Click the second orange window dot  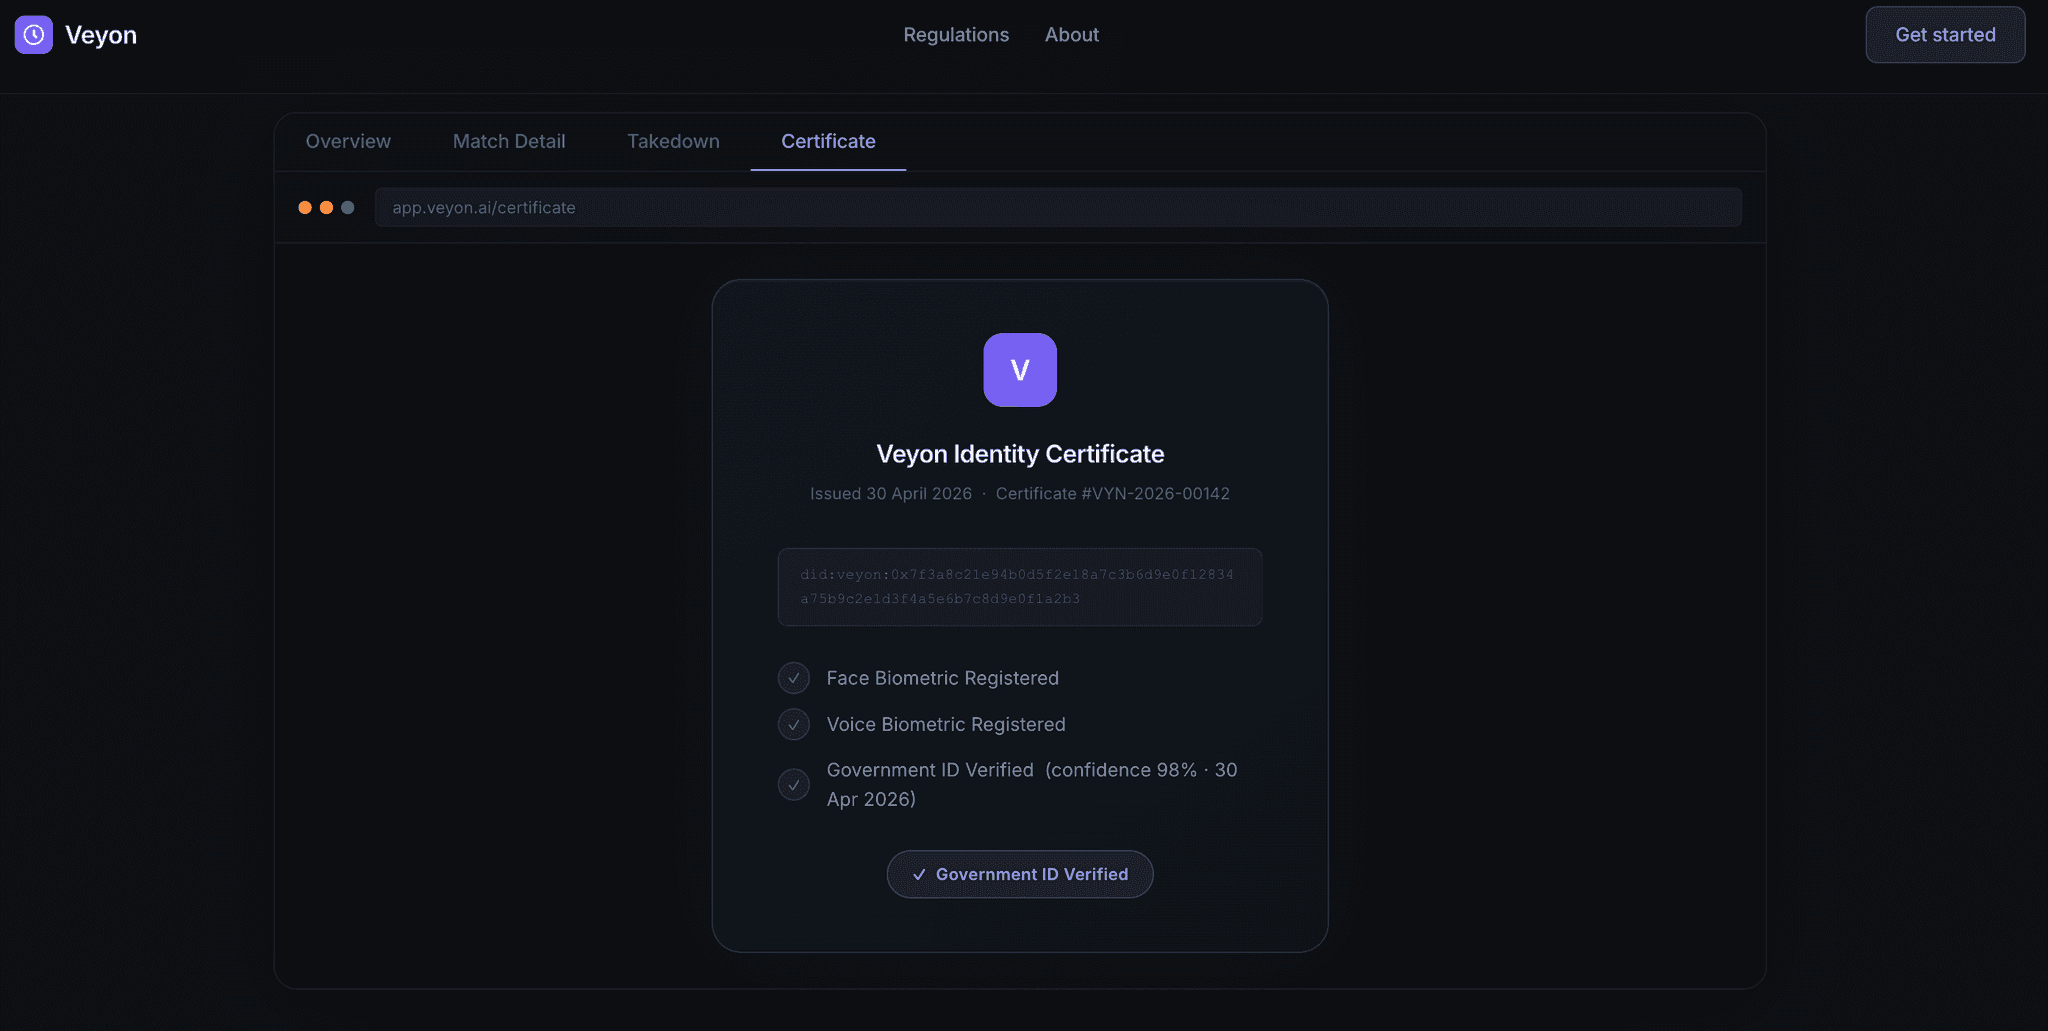tap(326, 208)
